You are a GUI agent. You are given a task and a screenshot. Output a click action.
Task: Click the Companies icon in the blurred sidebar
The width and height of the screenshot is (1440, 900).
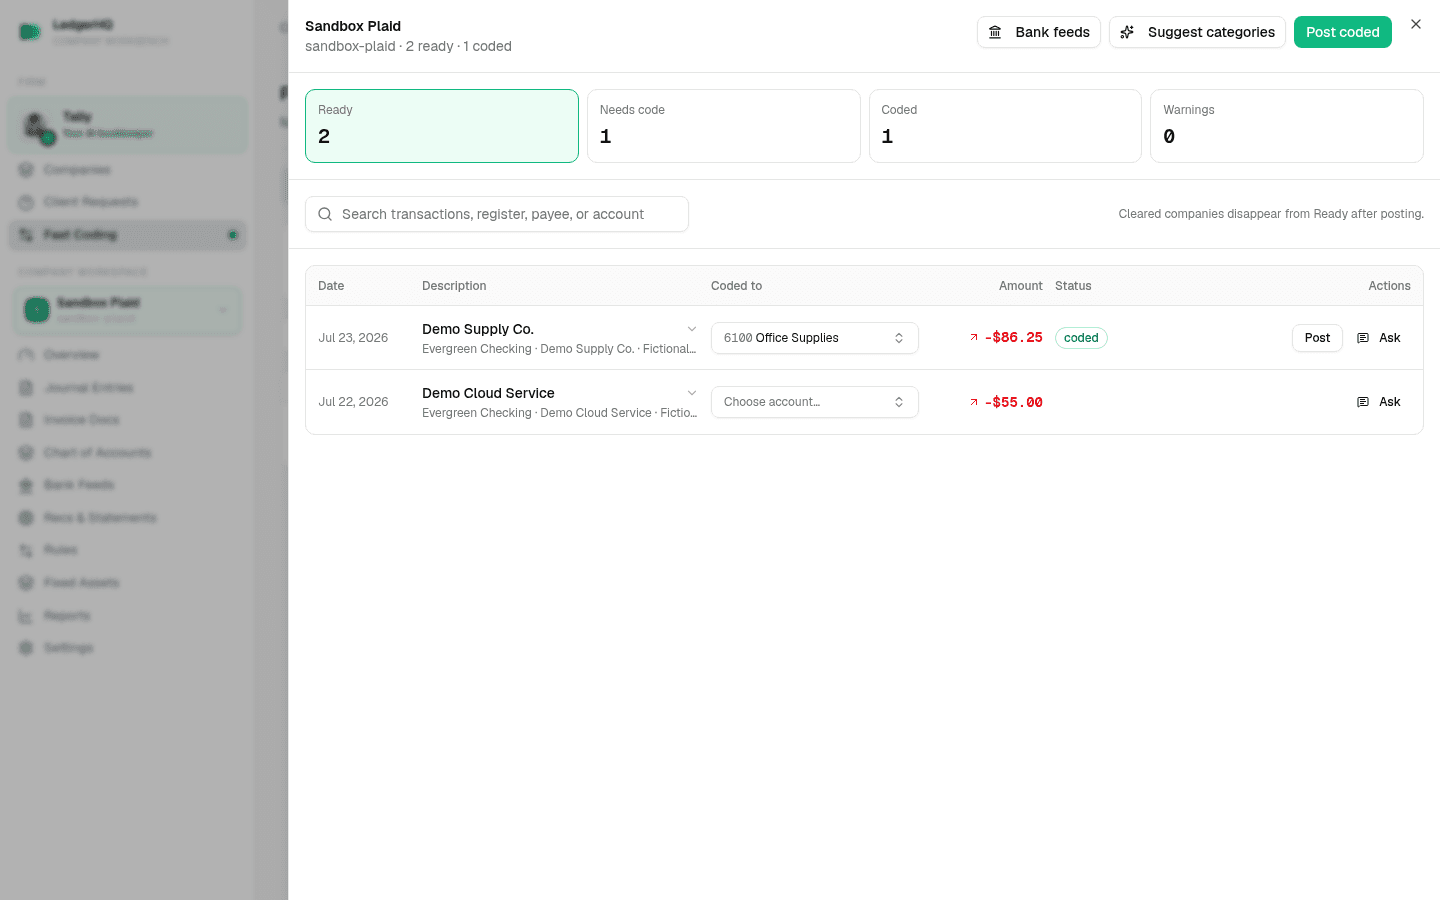click(27, 170)
